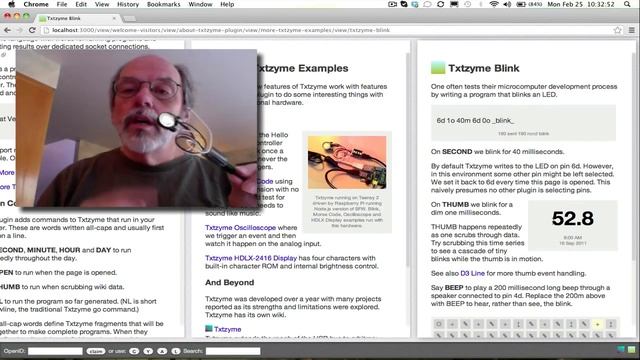The image size is (640, 360).
Task: Click the photo caption under hardware image
Action: 347,211
